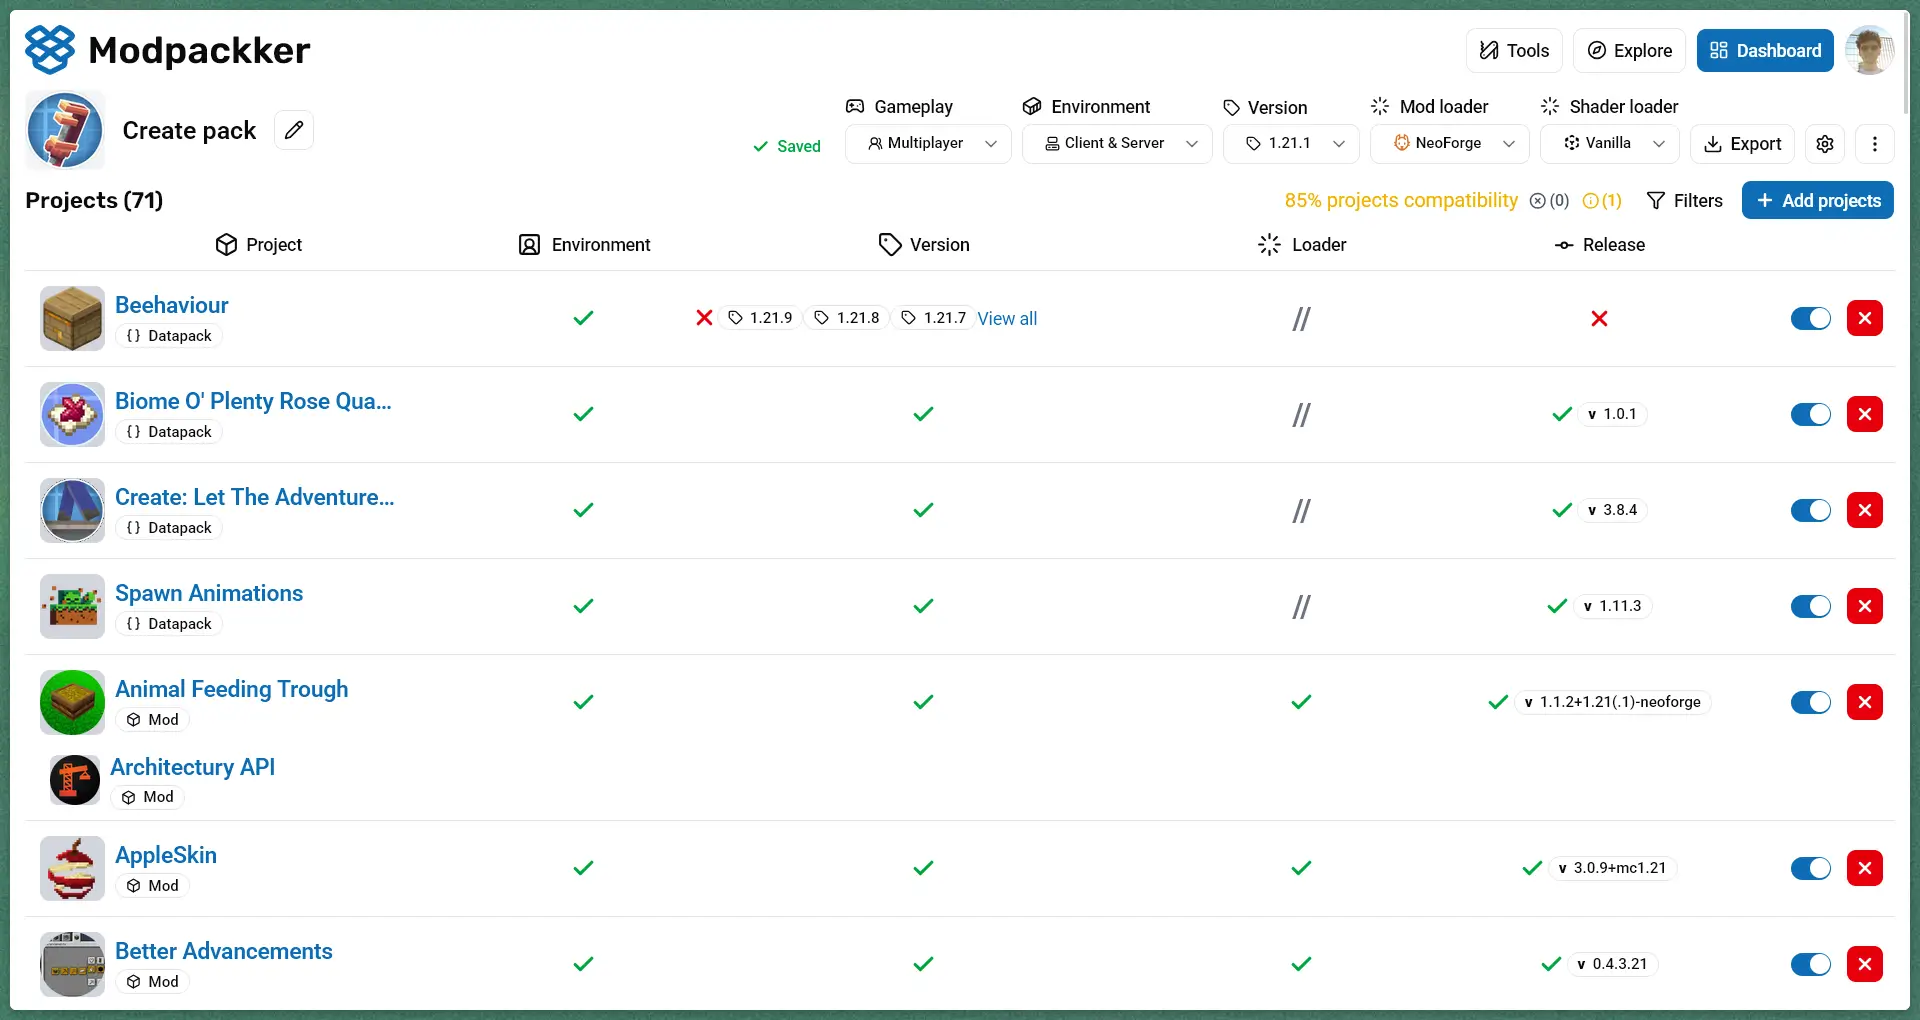Click View all versions link for Beehaviour

1007,319
